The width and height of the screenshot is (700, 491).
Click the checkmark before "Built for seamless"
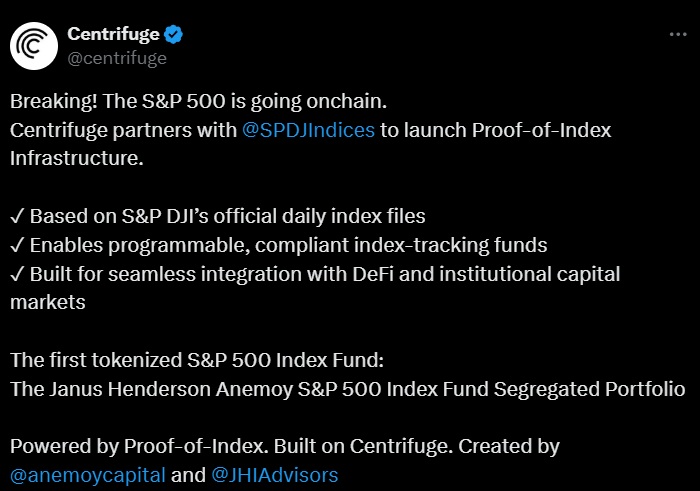[x=17, y=274]
